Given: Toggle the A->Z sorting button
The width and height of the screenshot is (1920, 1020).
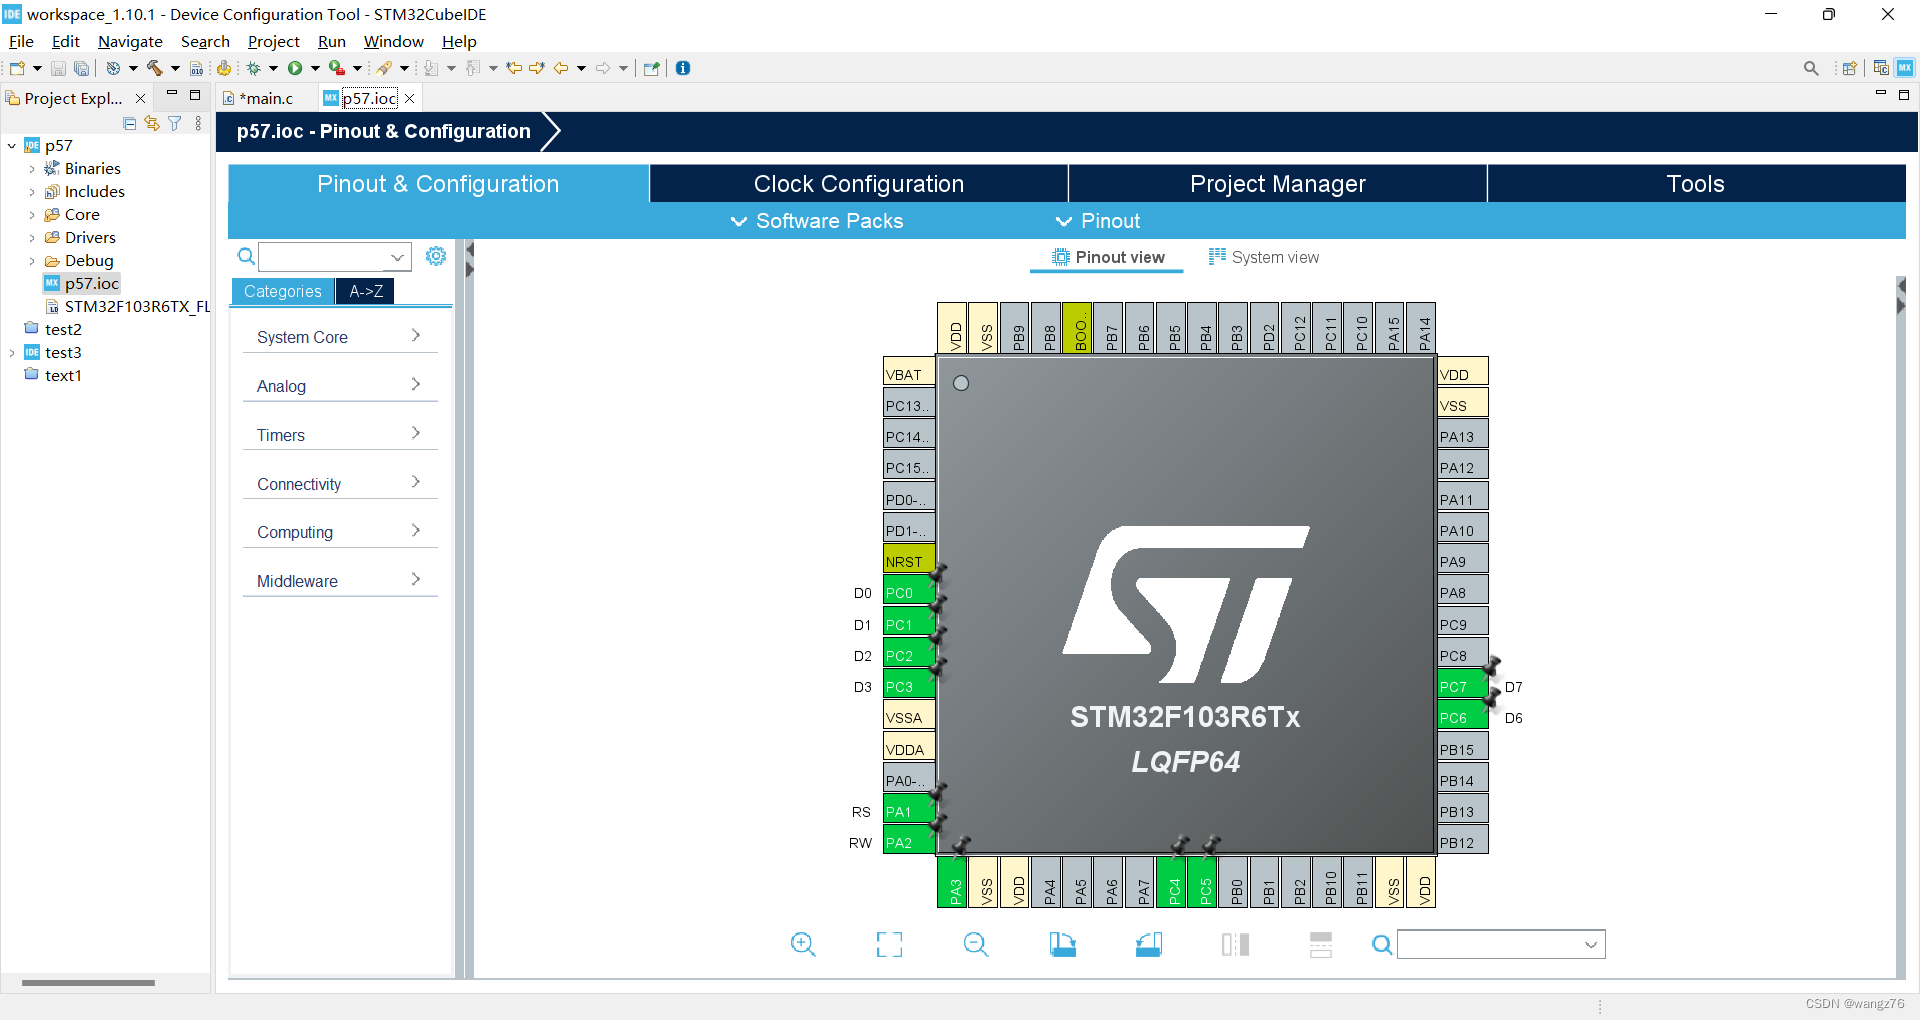Looking at the screenshot, I should pos(366,291).
